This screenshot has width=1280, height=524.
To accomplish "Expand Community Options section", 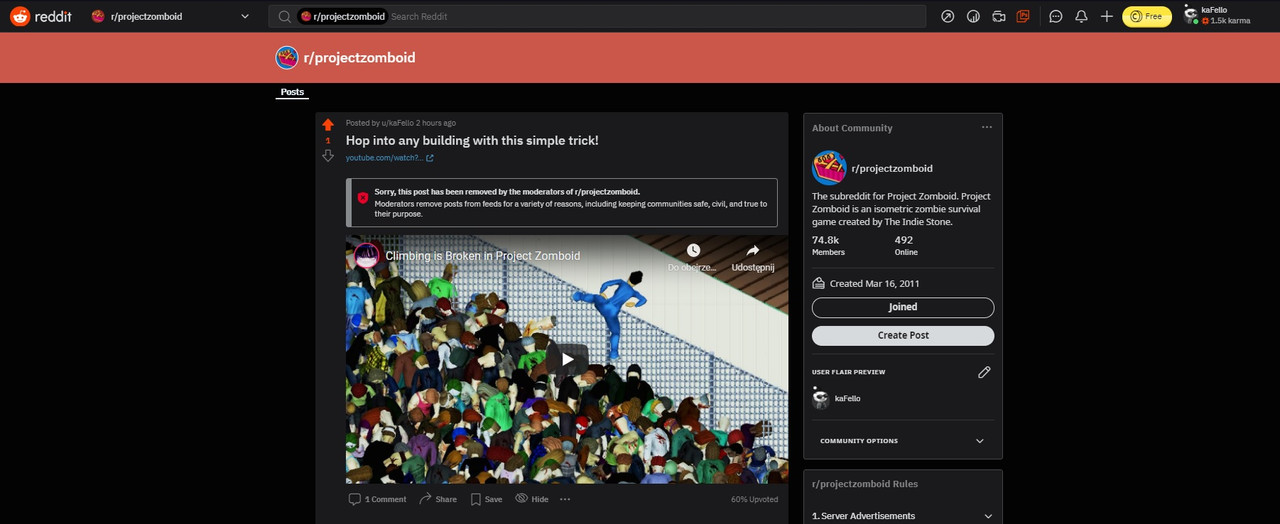I will pos(903,441).
